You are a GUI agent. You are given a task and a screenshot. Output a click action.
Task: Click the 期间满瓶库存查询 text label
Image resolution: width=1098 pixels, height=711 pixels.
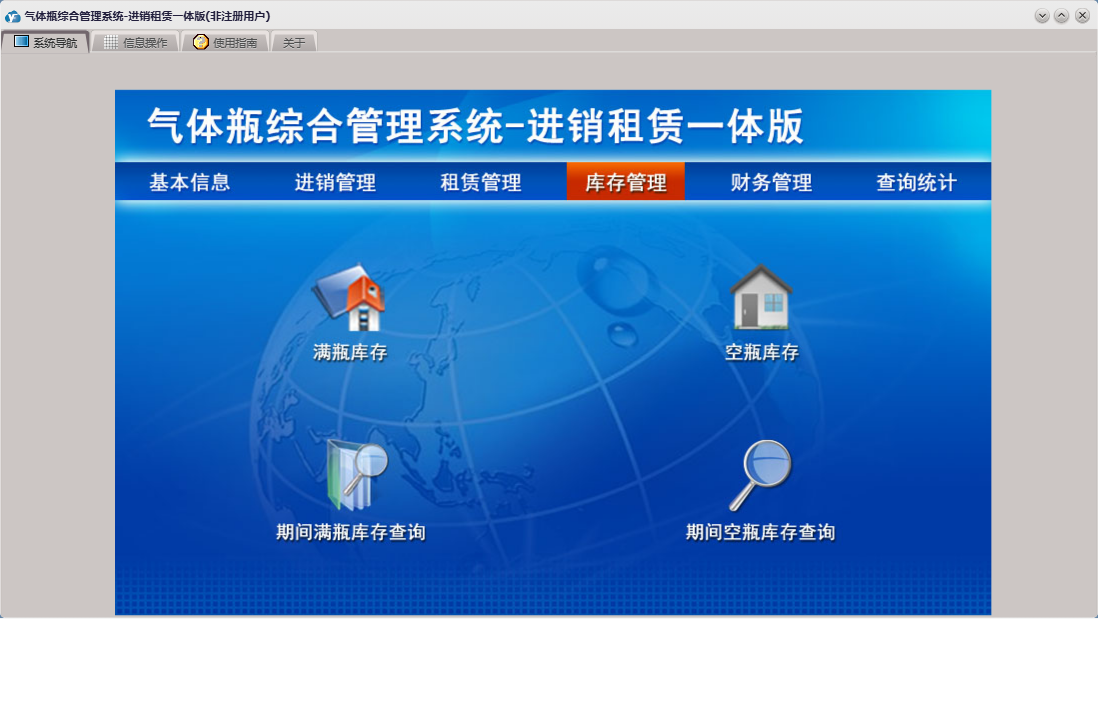pos(351,532)
